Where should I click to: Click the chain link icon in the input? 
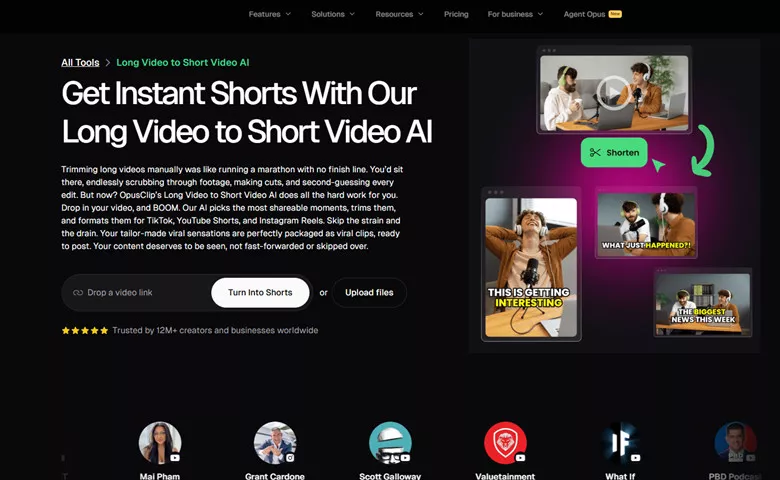coord(78,292)
